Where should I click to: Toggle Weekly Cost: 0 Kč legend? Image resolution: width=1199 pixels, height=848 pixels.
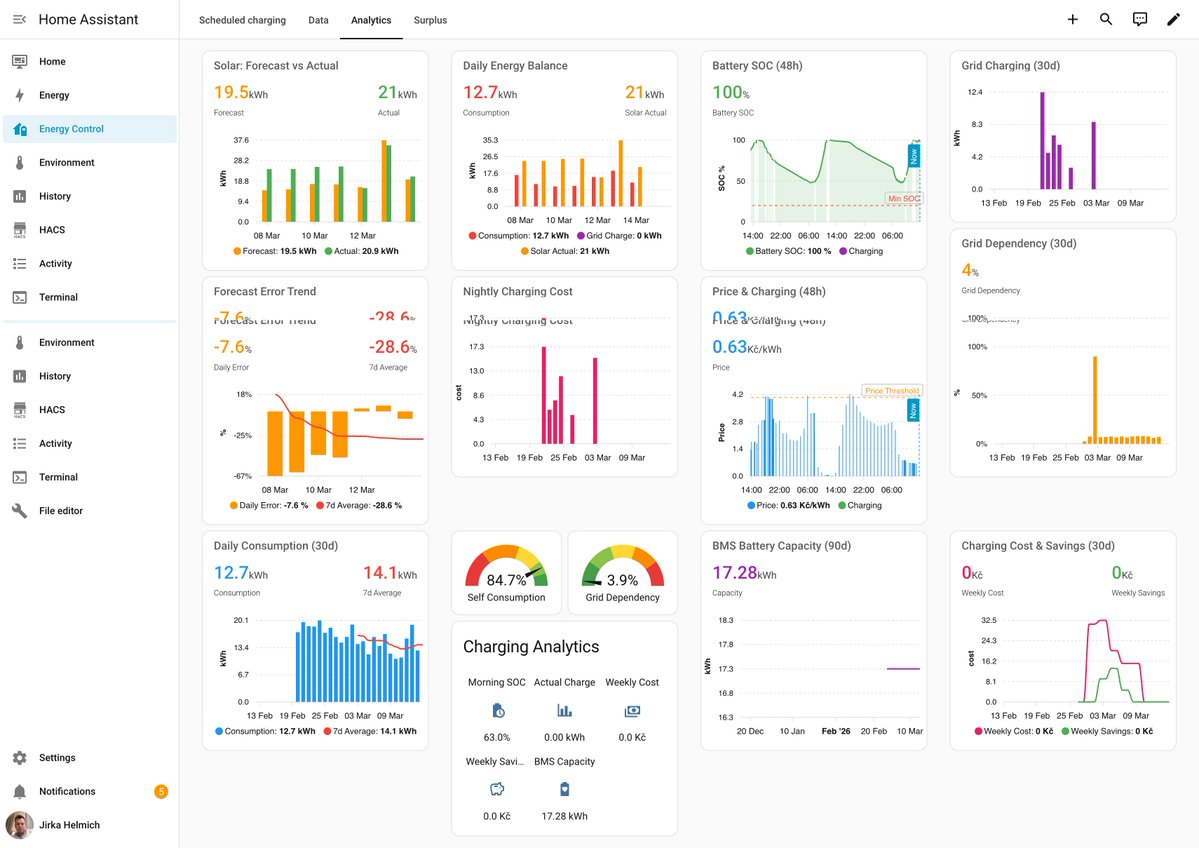point(1014,731)
